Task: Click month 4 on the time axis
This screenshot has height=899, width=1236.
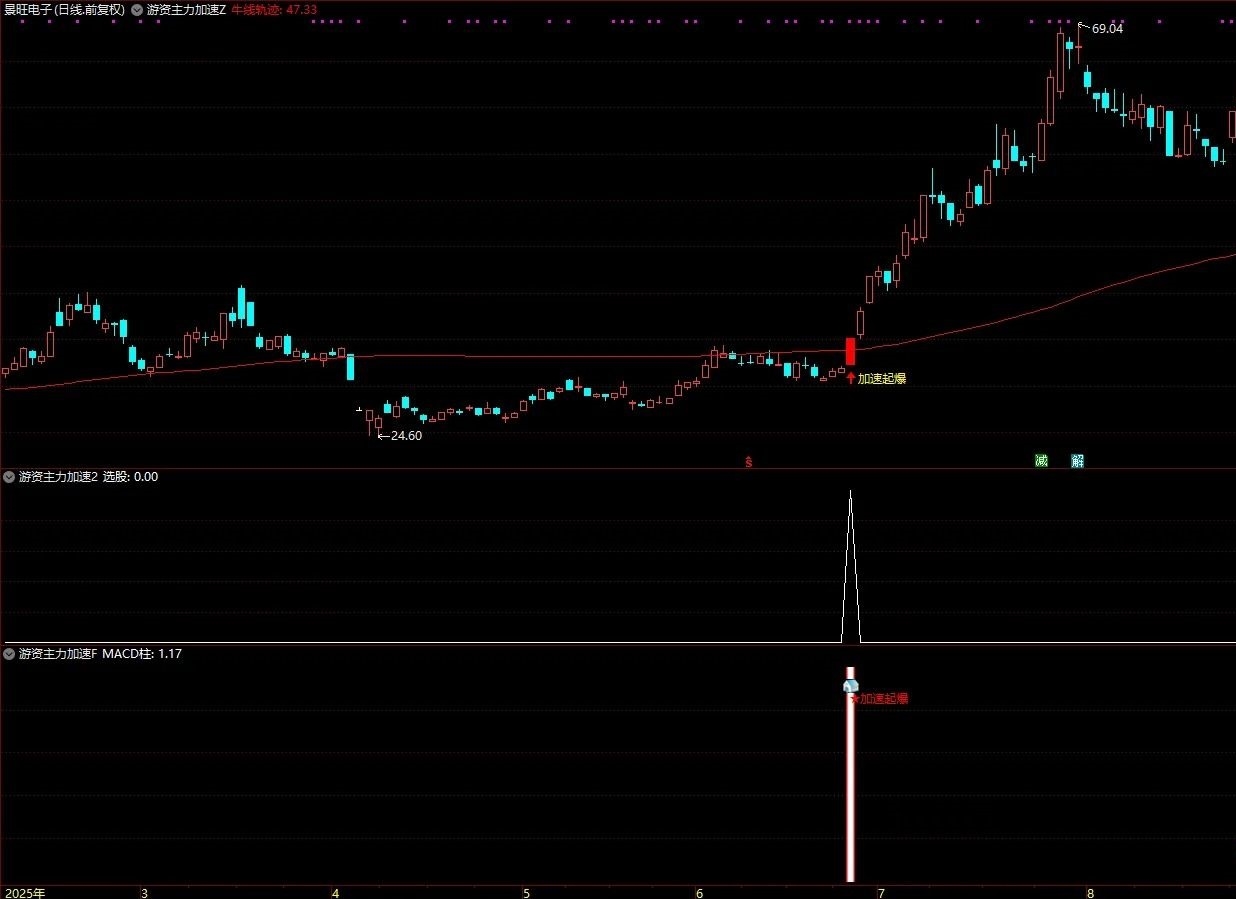Action: tap(335, 892)
